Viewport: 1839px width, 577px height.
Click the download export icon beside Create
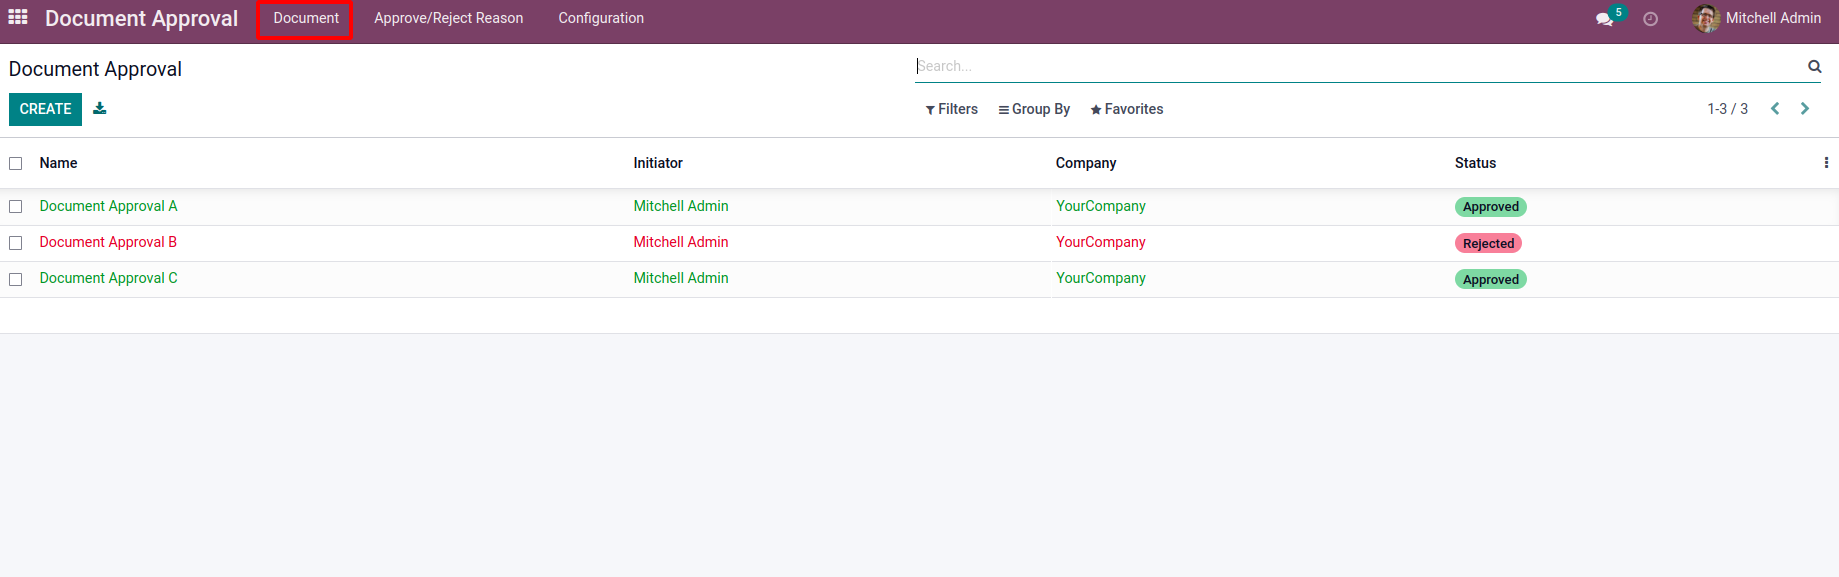tap(100, 108)
